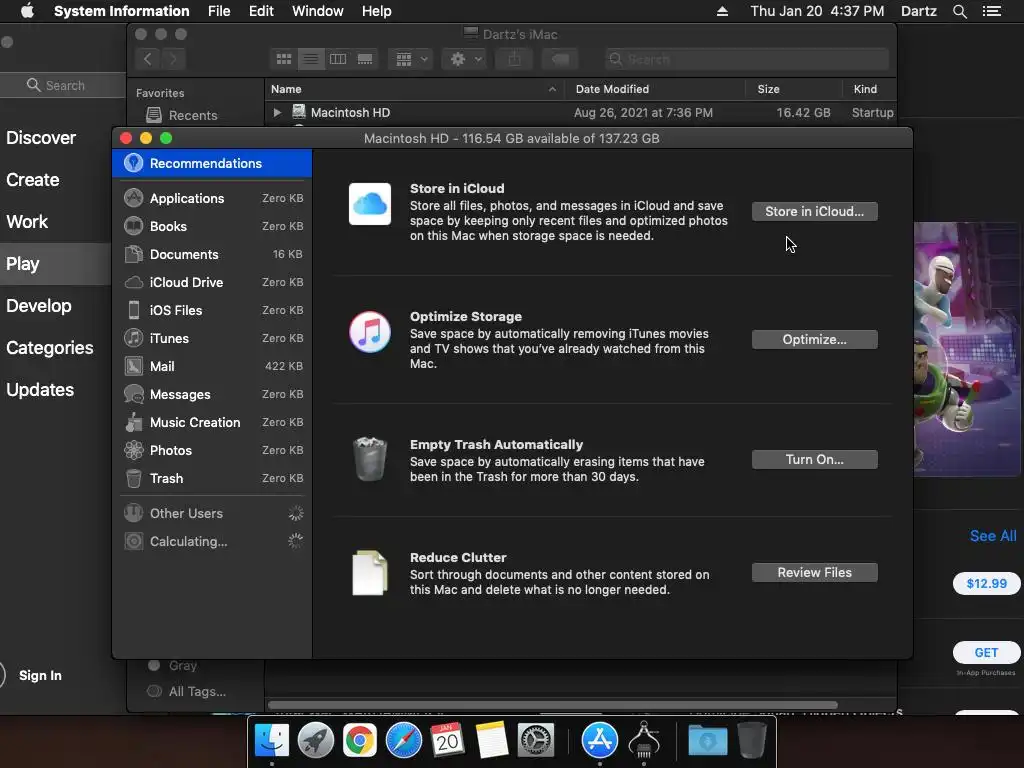Expand Macintosh HD disclosure triangle in Finder

tap(277, 112)
